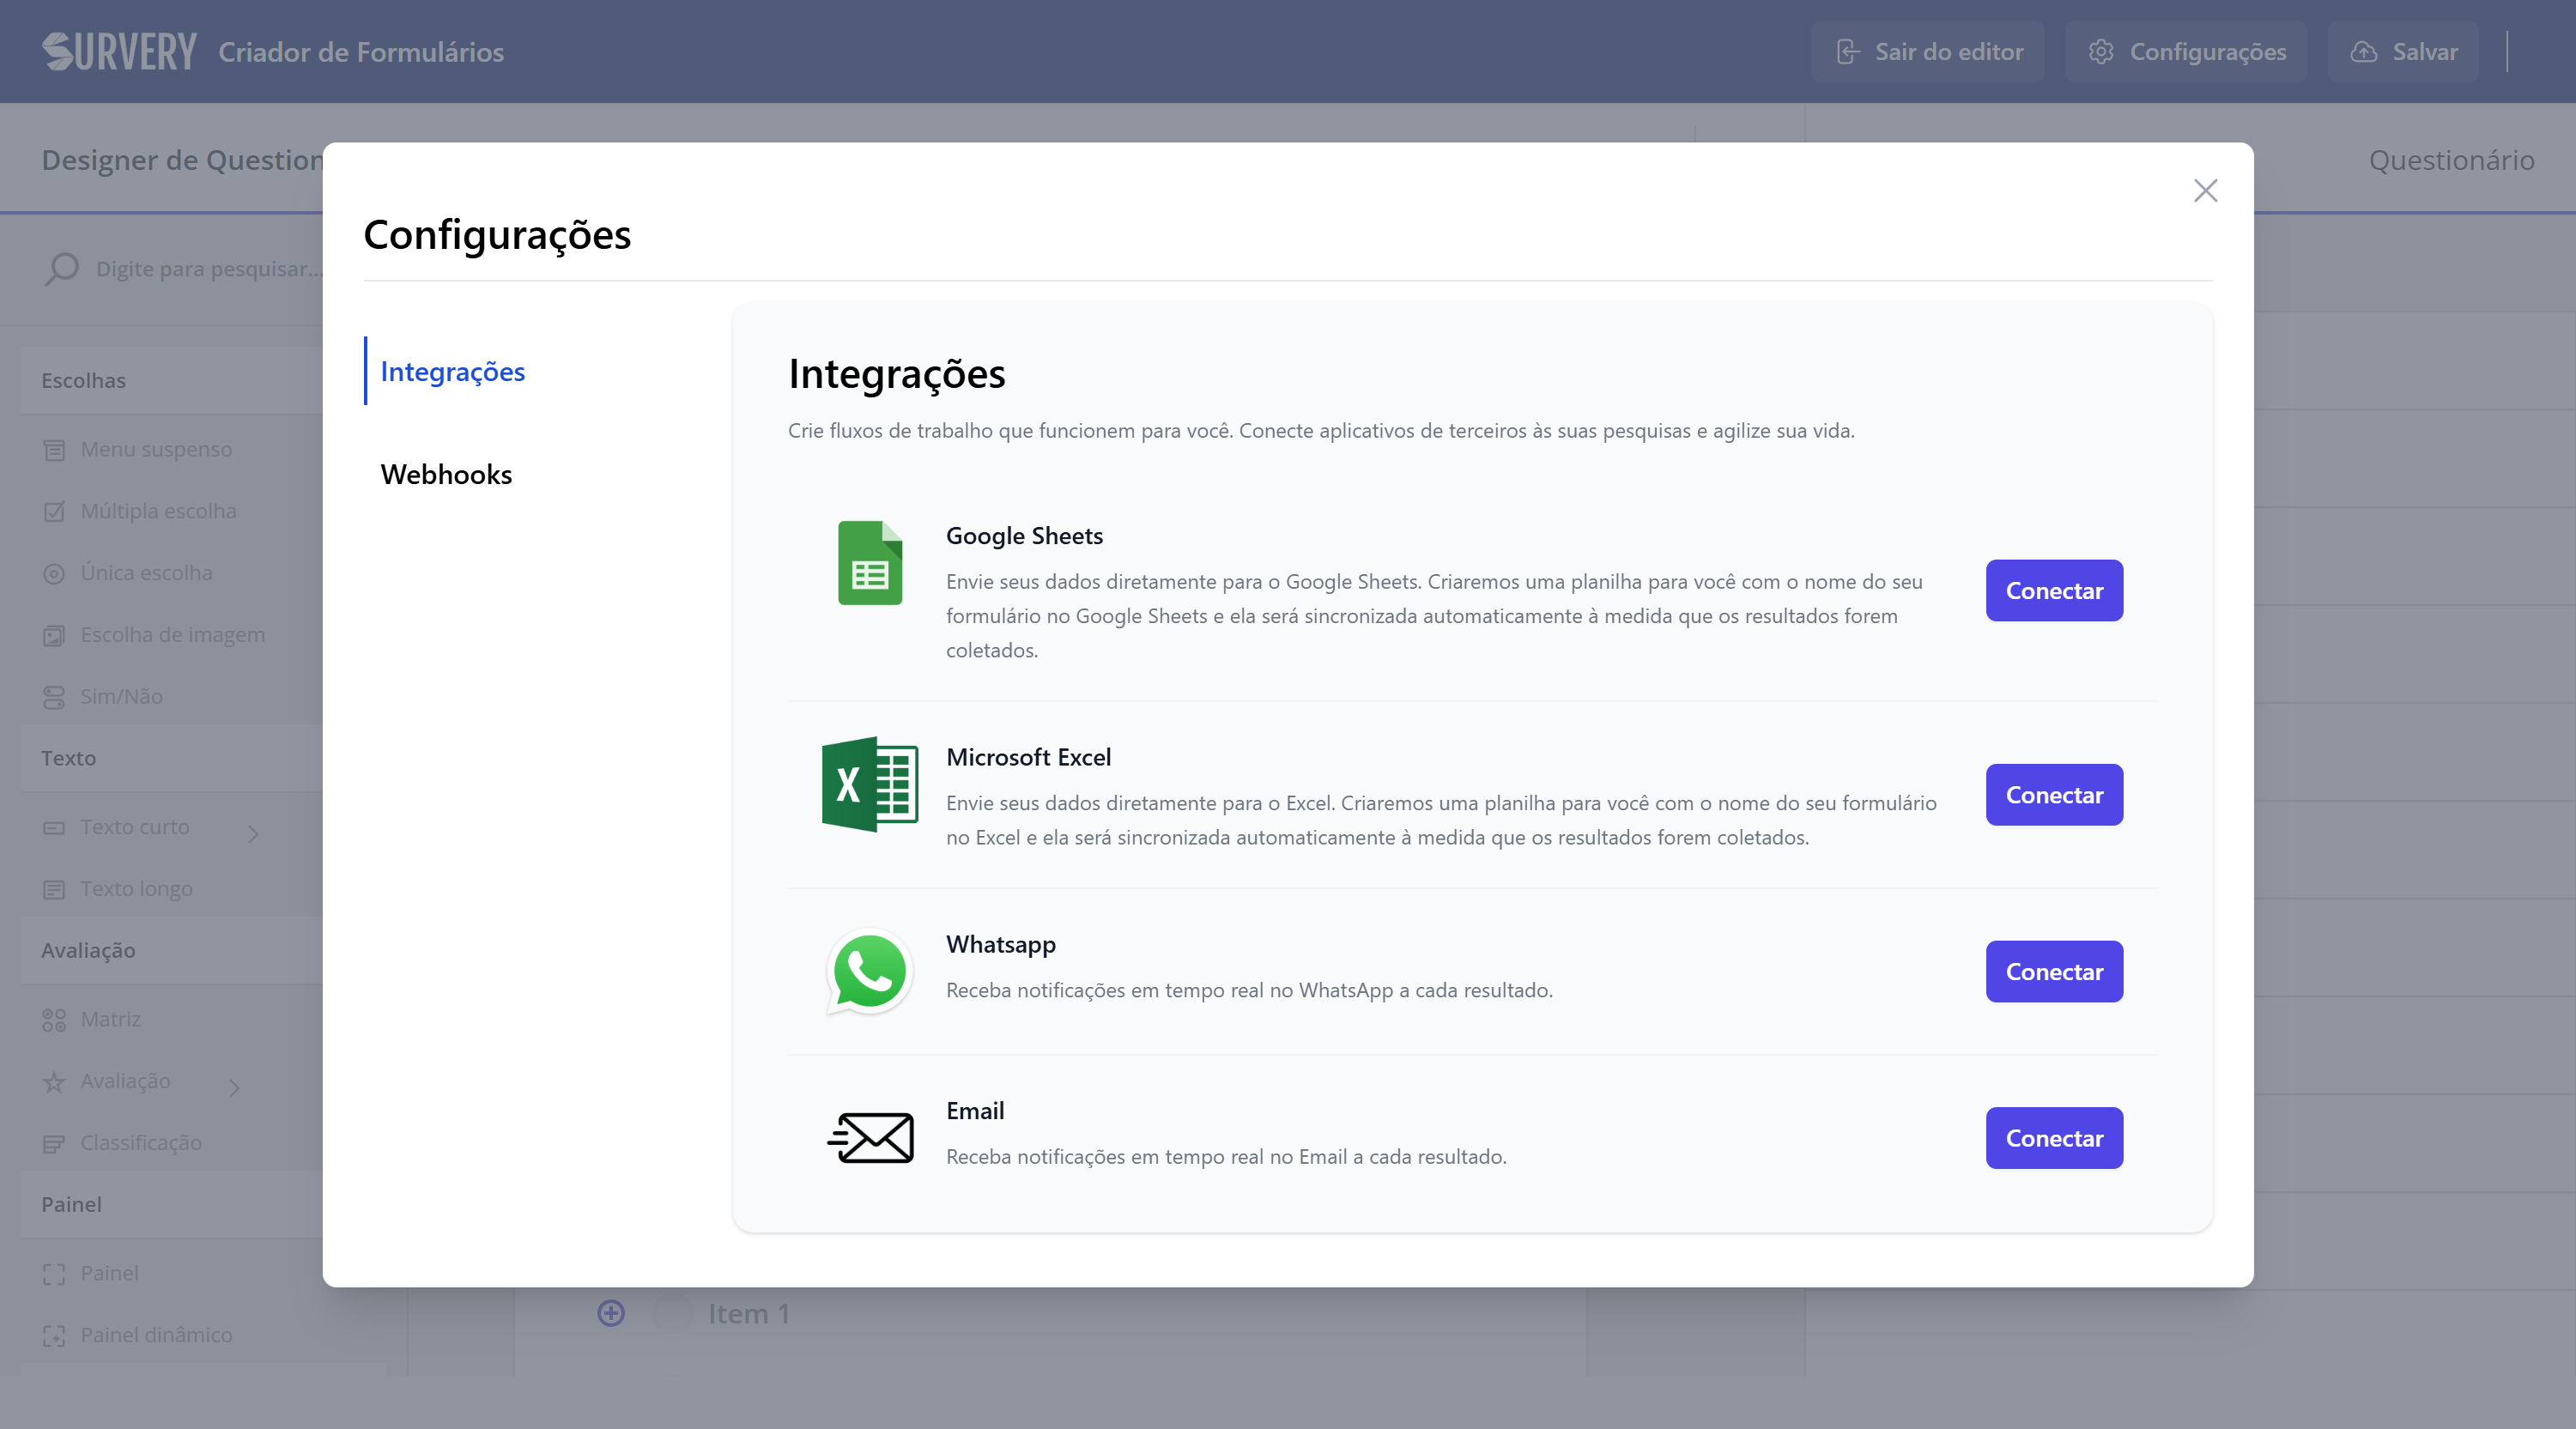The width and height of the screenshot is (2576, 1429).
Task: Select the Integrações settings tab
Action: tap(452, 371)
